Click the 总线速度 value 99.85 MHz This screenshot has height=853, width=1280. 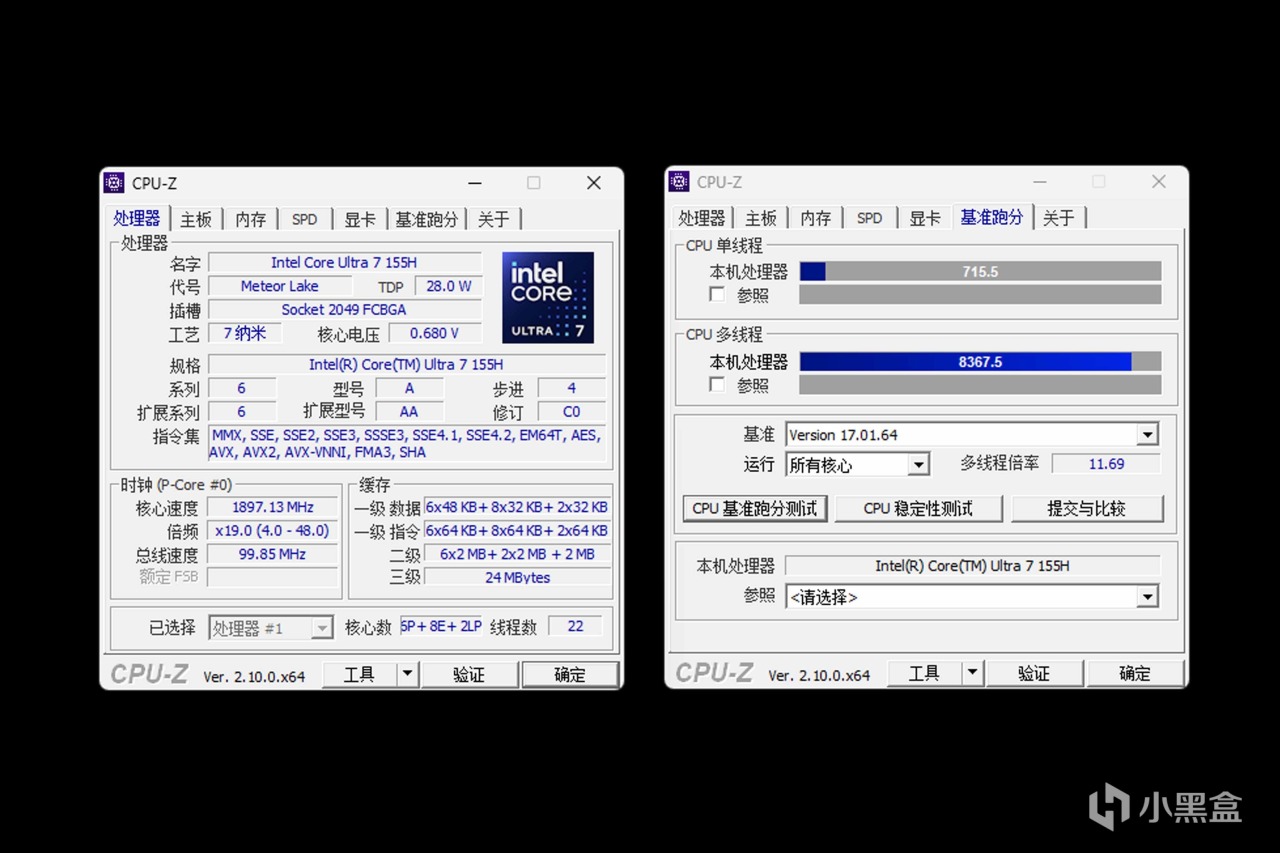273,554
